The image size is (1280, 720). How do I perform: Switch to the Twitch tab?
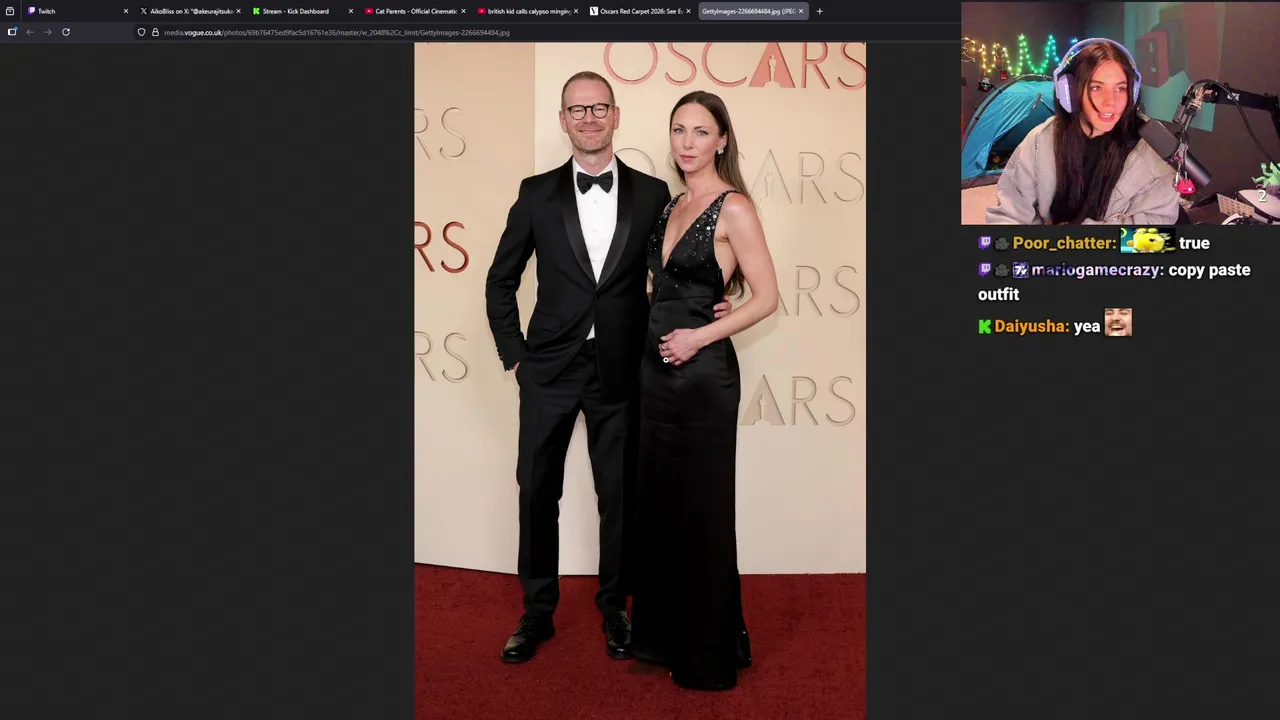point(75,11)
